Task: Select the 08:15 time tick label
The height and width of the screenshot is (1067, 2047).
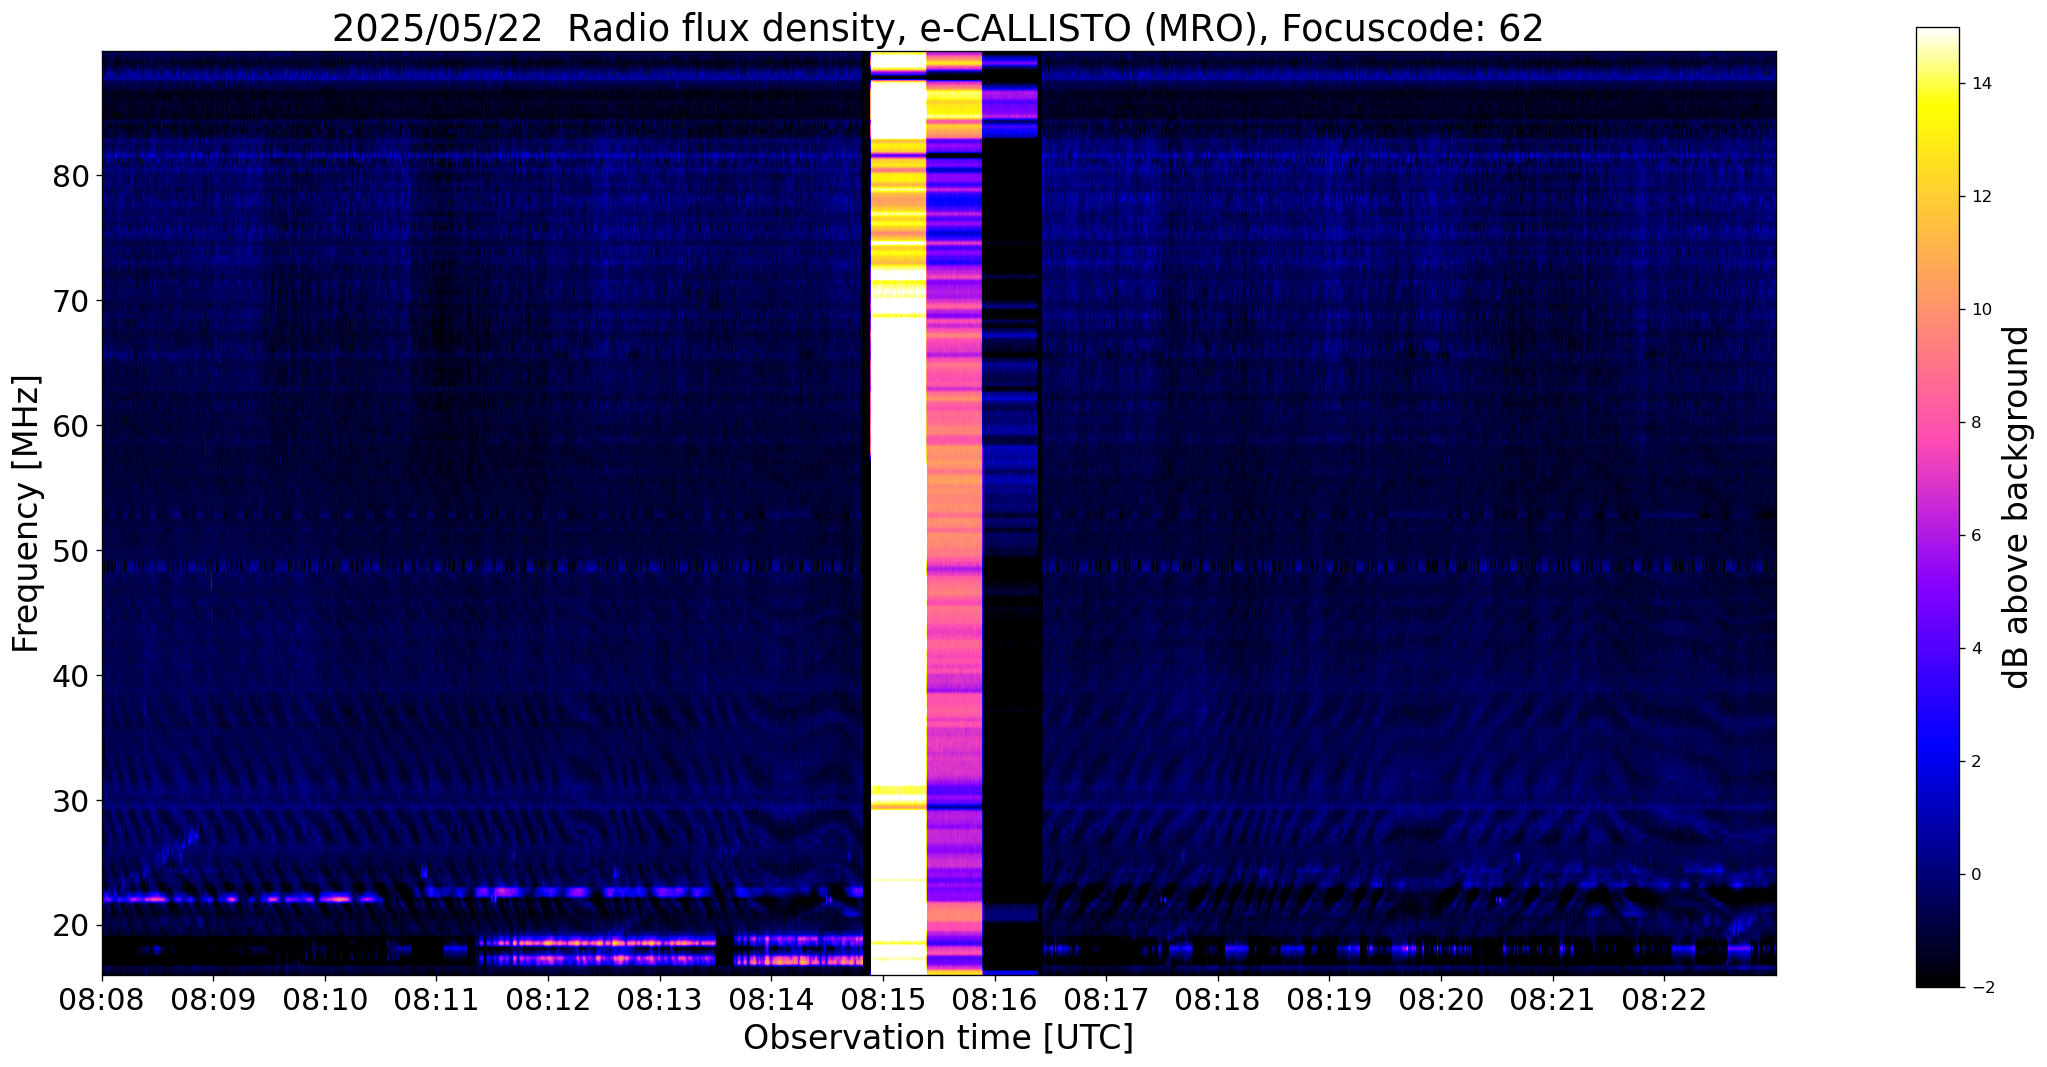Action: (883, 999)
